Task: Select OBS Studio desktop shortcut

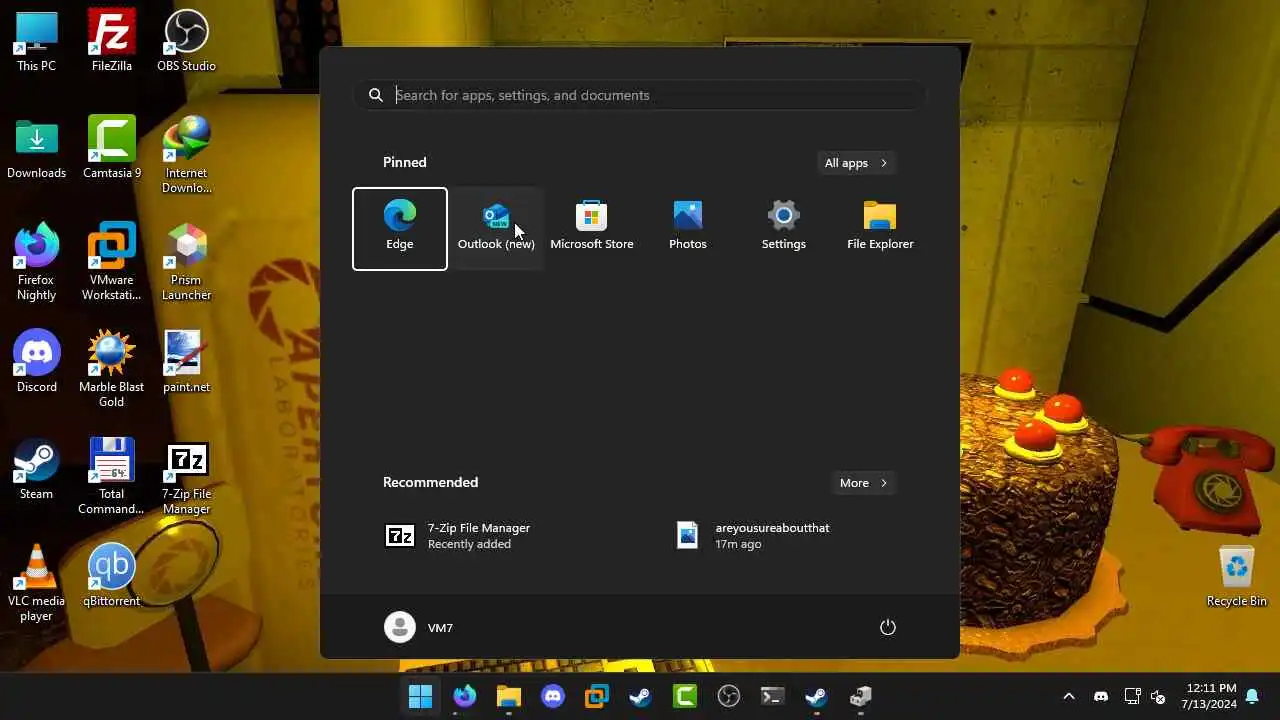Action: (186, 42)
